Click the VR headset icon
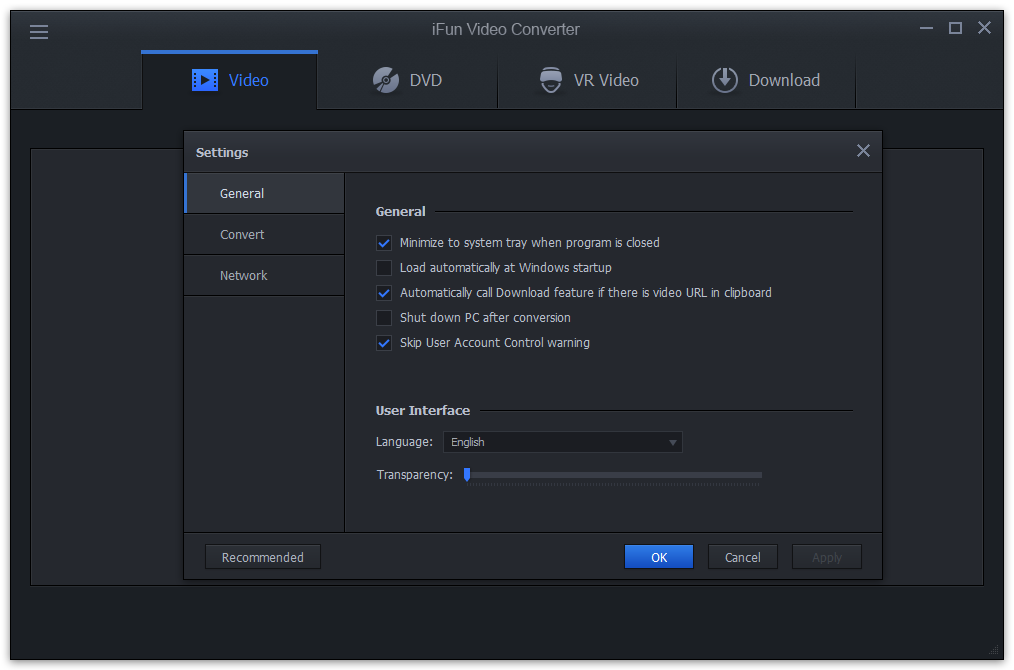Viewport: 1014px width, 670px height. tap(551, 80)
